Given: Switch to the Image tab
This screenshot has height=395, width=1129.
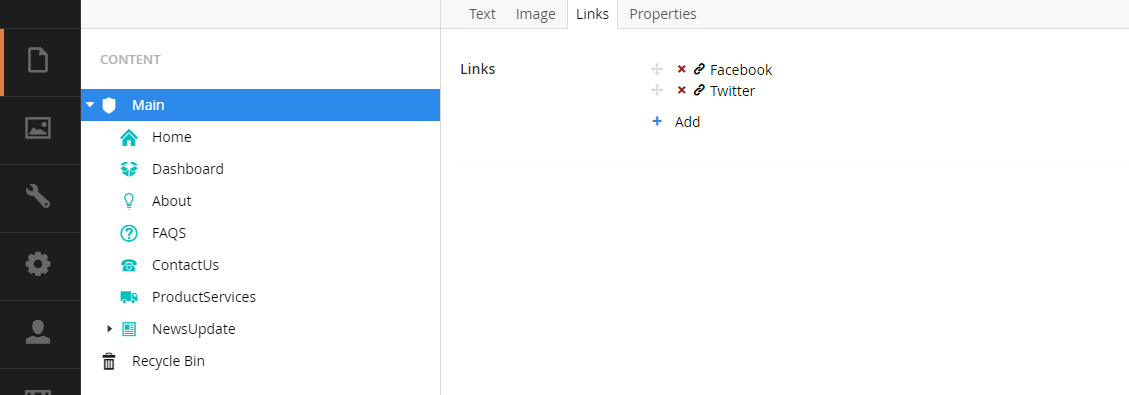Looking at the screenshot, I should (536, 14).
